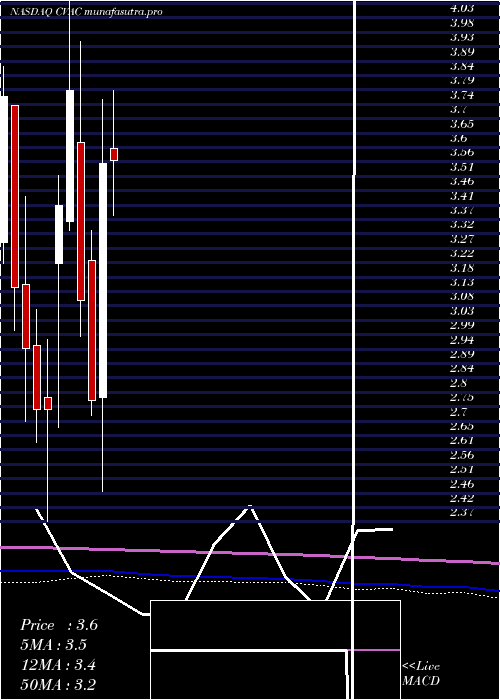Select the 2.56 price axis label
Screen dimensions: 500x700
pos(462,455)
